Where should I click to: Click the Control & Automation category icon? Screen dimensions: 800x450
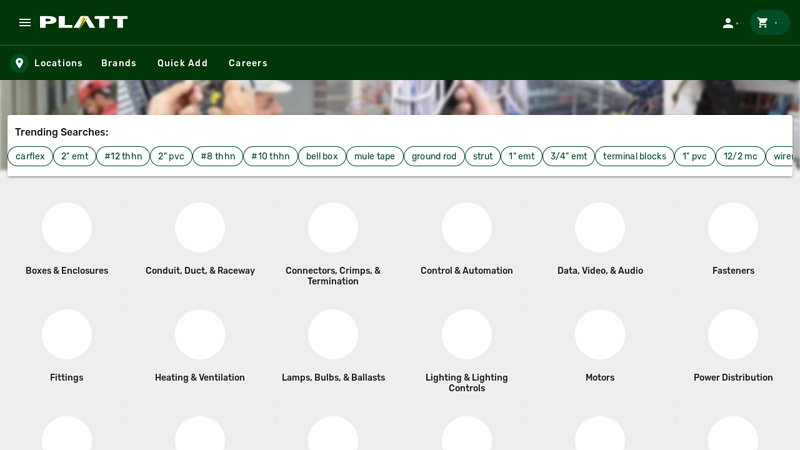coord(467,228)
